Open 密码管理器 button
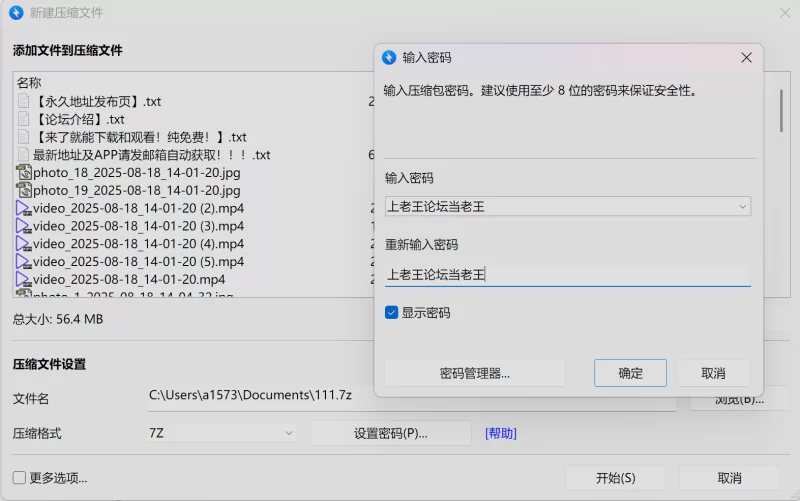This screenshot has height=501, width=800. pyautogui.click(x=474, y=373)
